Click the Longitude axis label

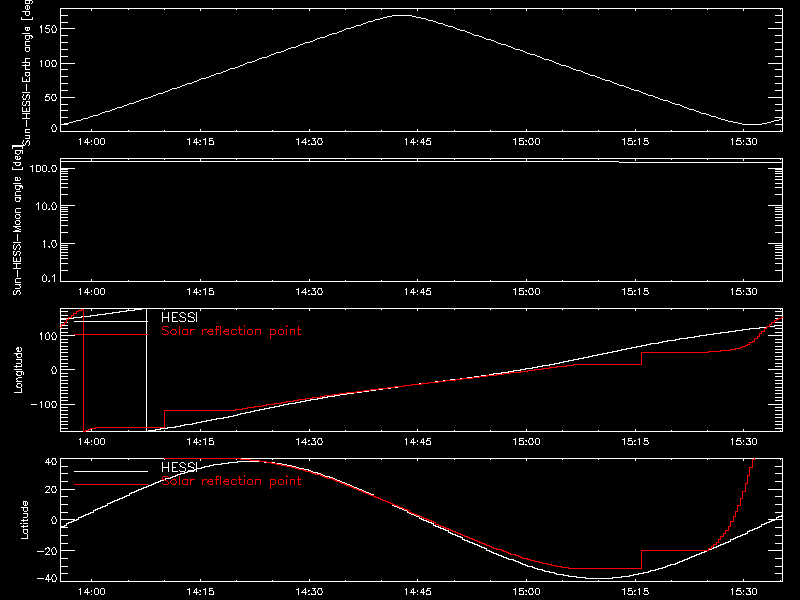[x=18, y=370]
